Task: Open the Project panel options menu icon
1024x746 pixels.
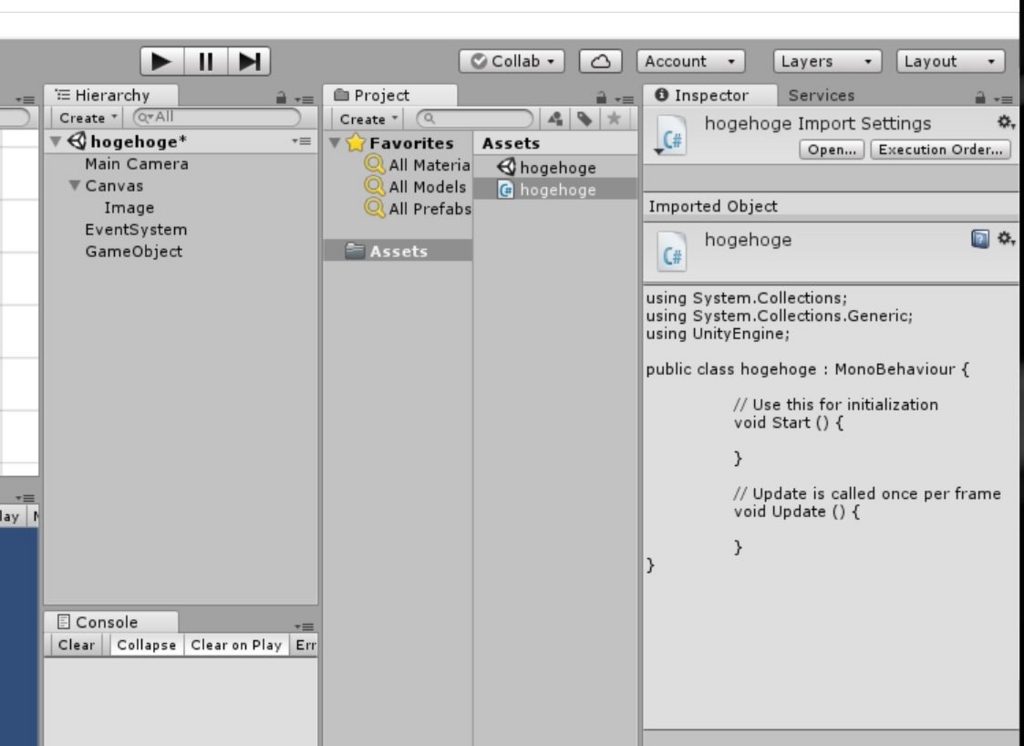Action: [x=624, y=99]
